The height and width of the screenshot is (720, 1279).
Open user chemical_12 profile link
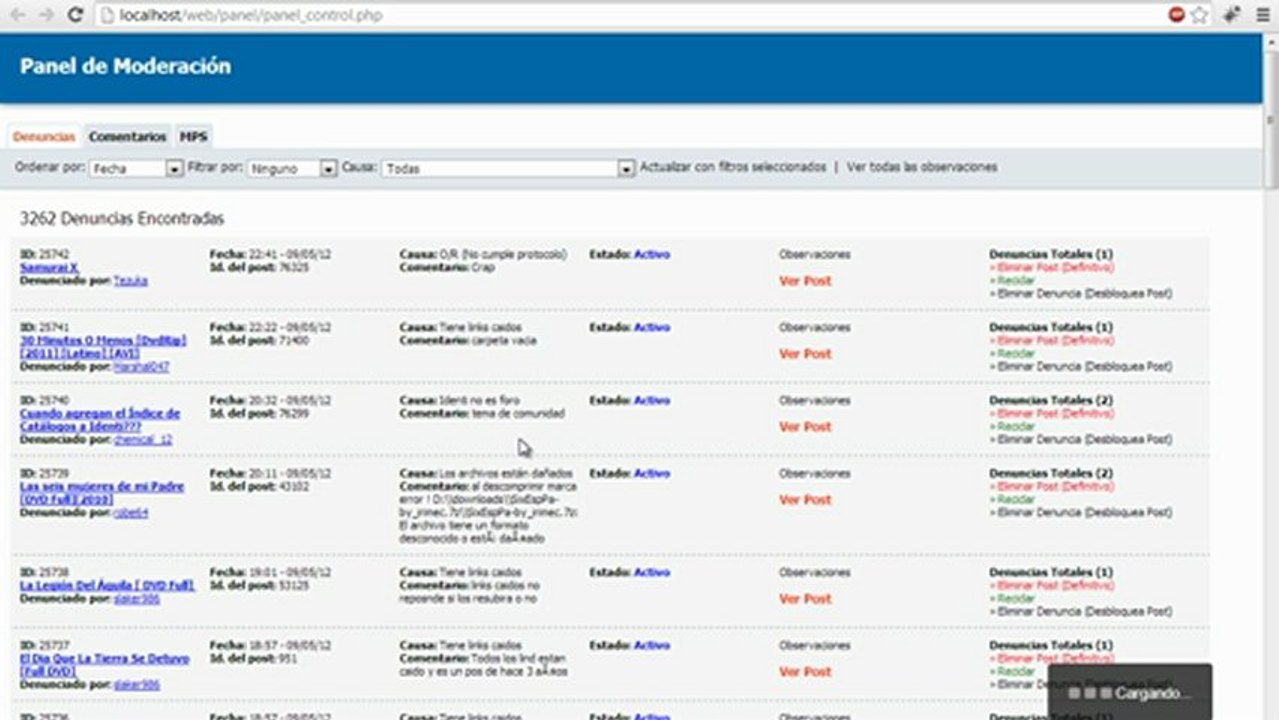click(143, 439)
